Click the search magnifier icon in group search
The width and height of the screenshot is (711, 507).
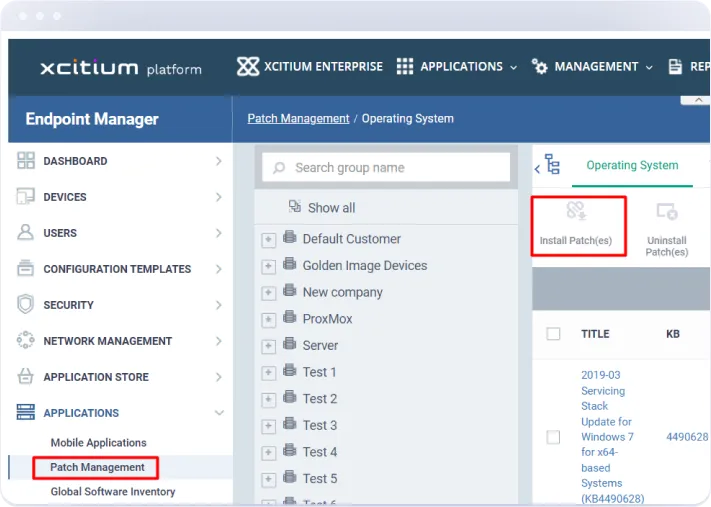point(279,168)
